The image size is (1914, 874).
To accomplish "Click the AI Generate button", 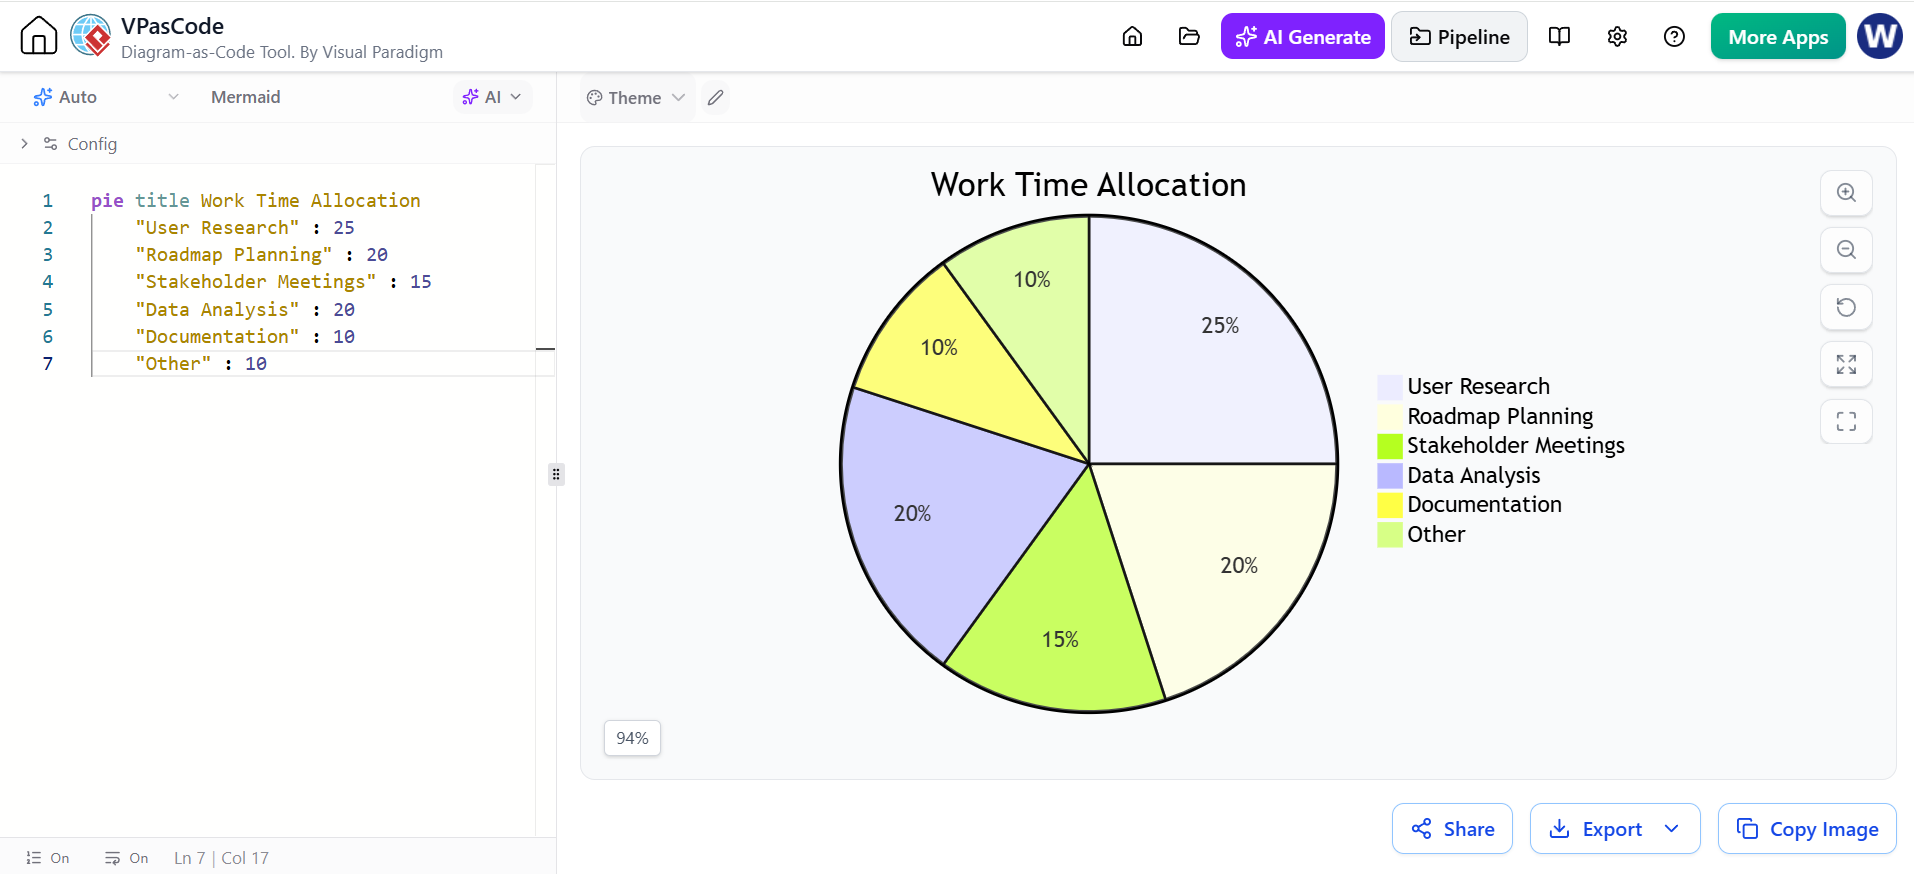I will 1302,37.
